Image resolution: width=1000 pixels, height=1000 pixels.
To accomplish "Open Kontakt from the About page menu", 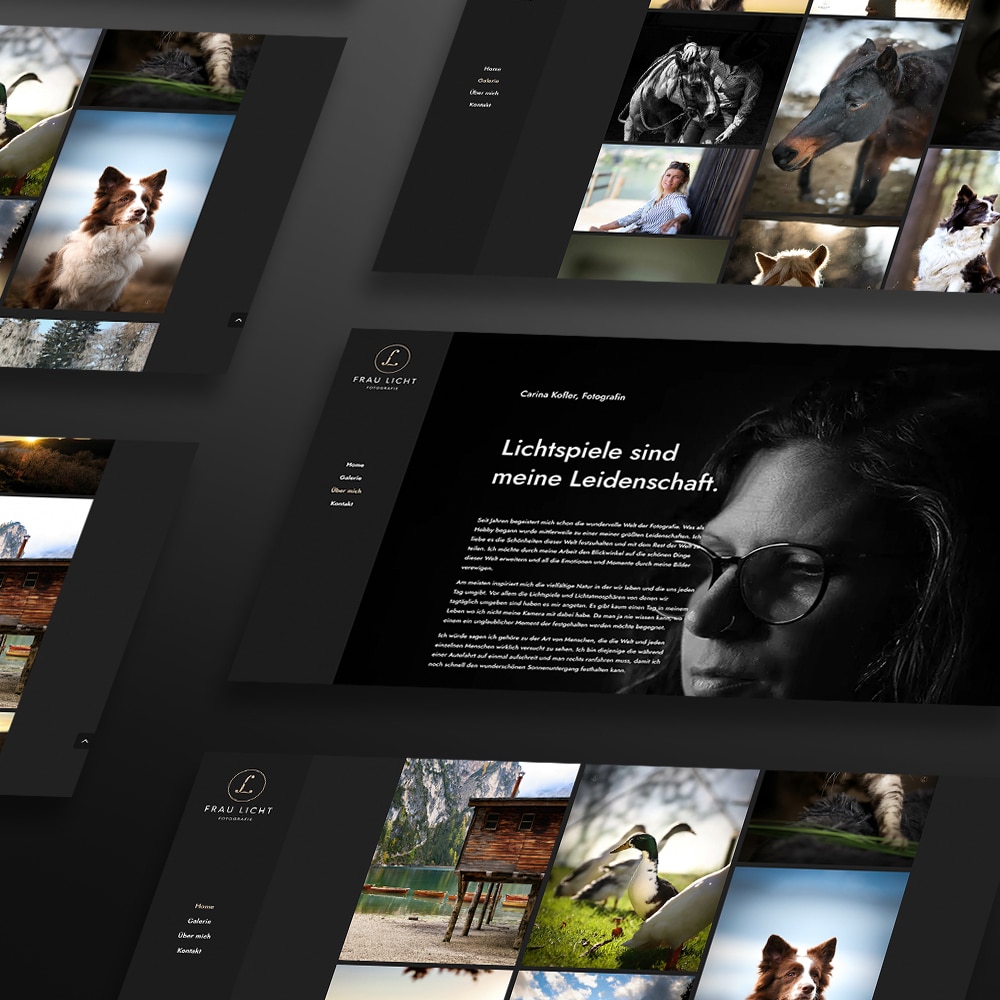I will pos(341,504).
